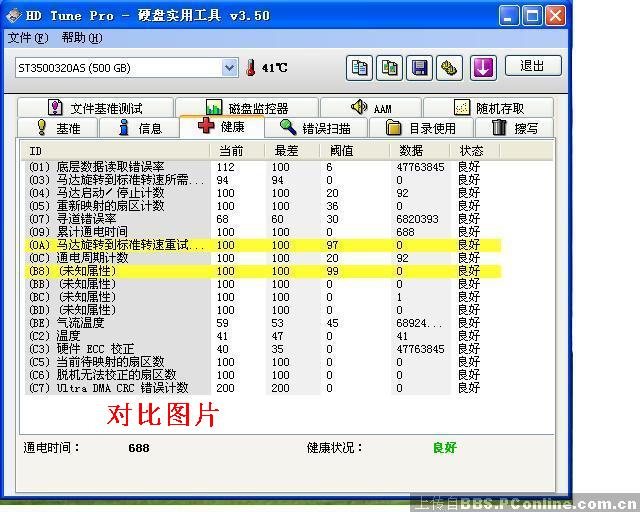
Task: Minimize the HD Tune Pro window
Action: pyautogui.click(x=509, y=16)
